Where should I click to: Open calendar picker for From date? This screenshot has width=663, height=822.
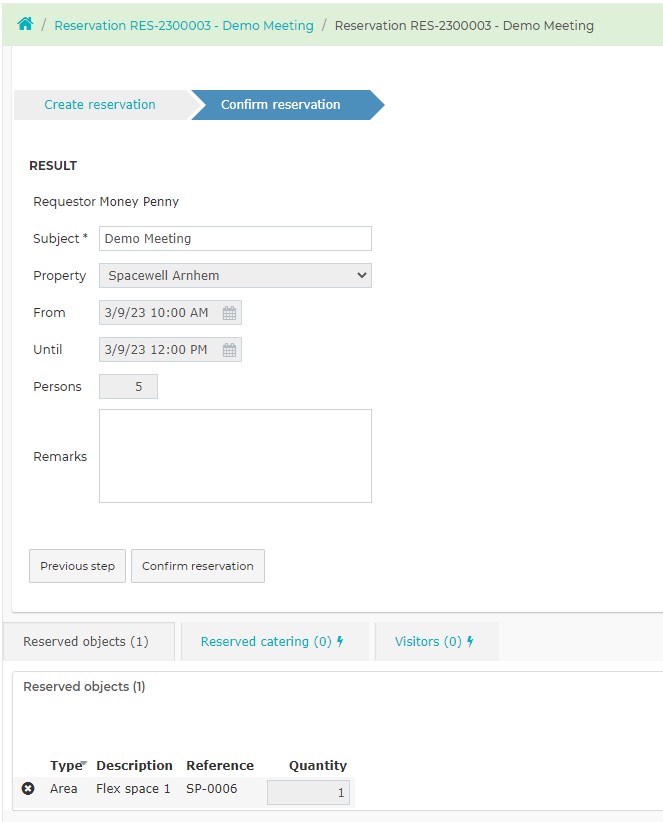coord(229,313)
